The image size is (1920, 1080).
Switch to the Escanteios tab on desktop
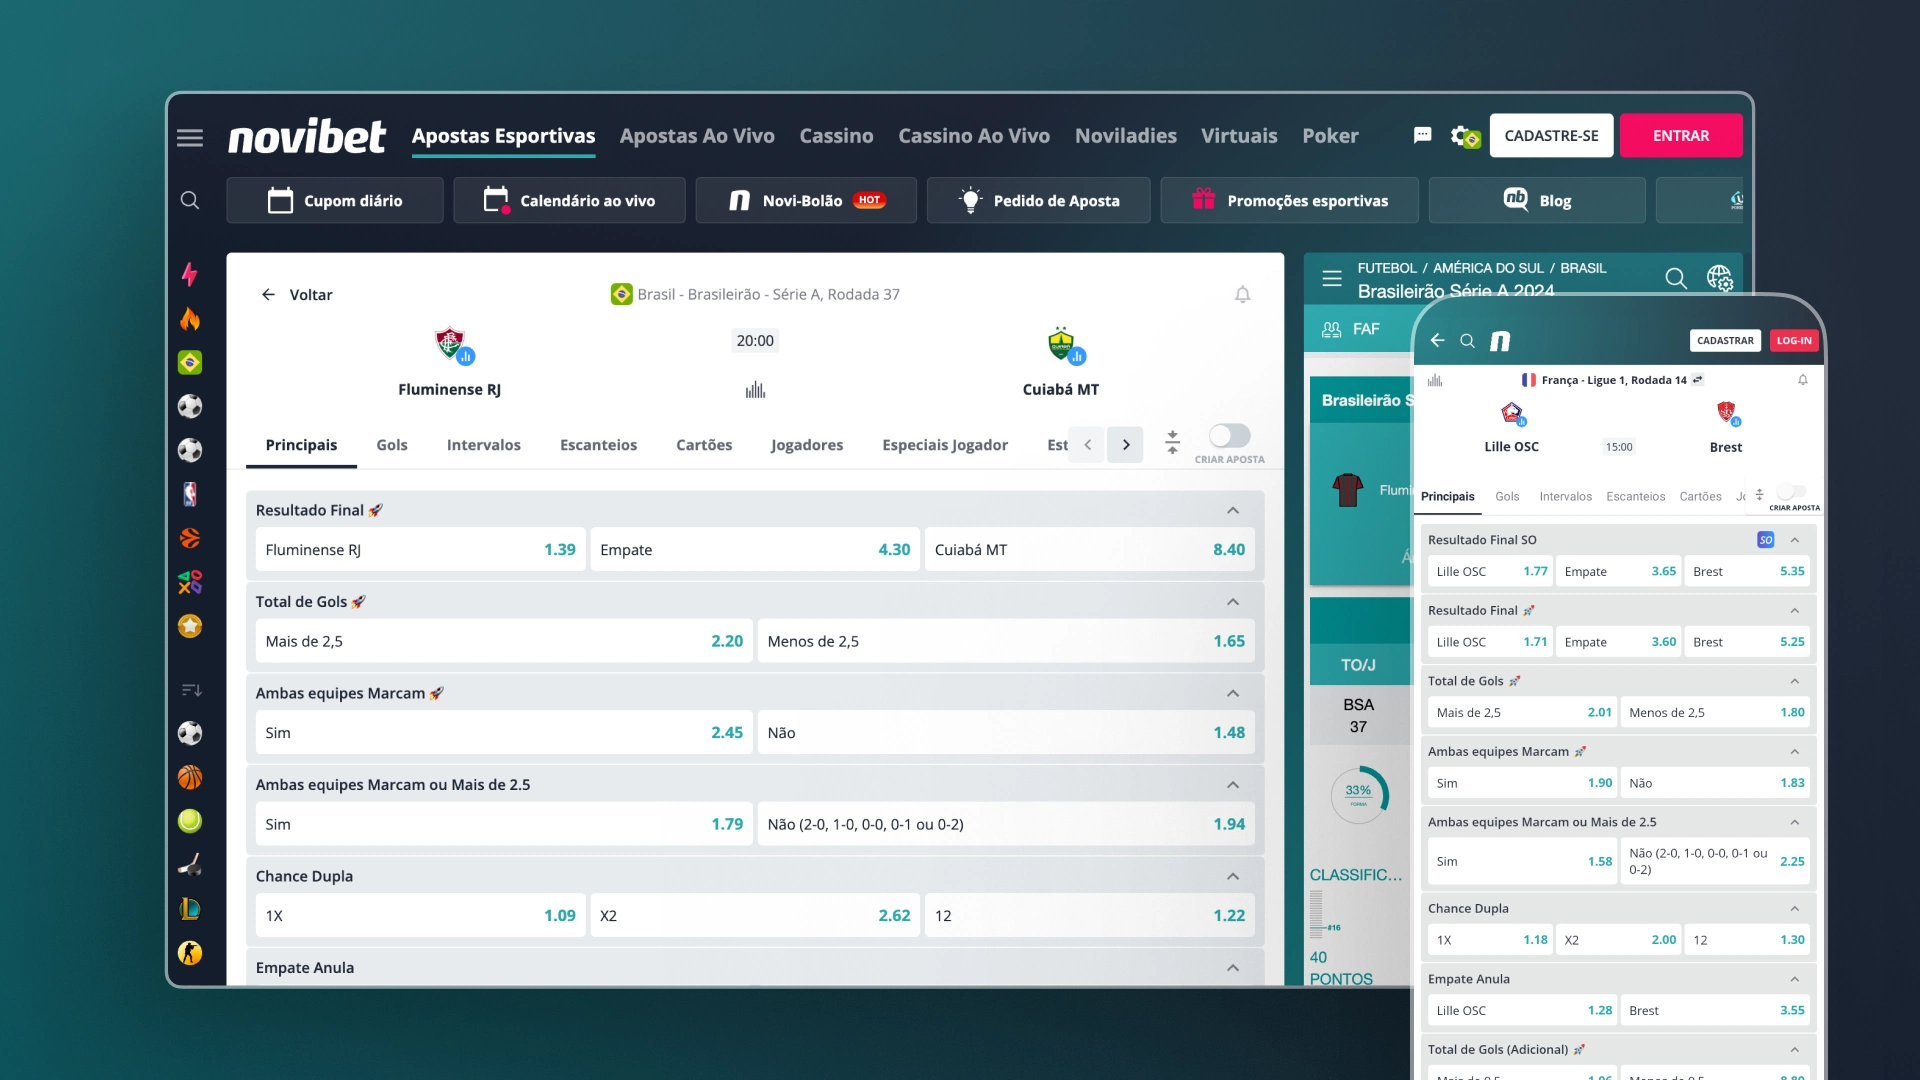598,445
